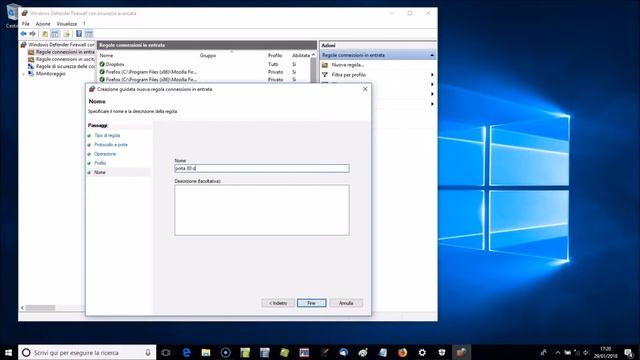
Task: Click the volume icon in system tray
Action: click(x=587, y=353)
